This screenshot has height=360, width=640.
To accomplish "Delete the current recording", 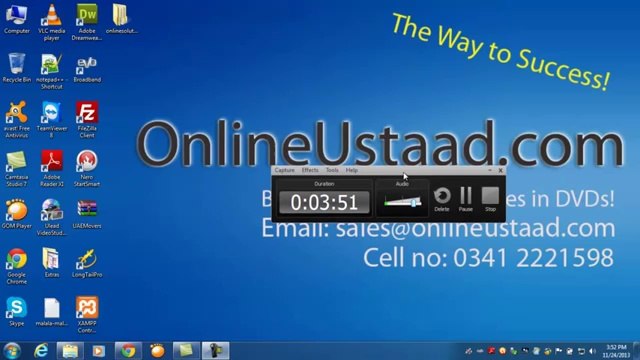I will click(x=442, y=200).
